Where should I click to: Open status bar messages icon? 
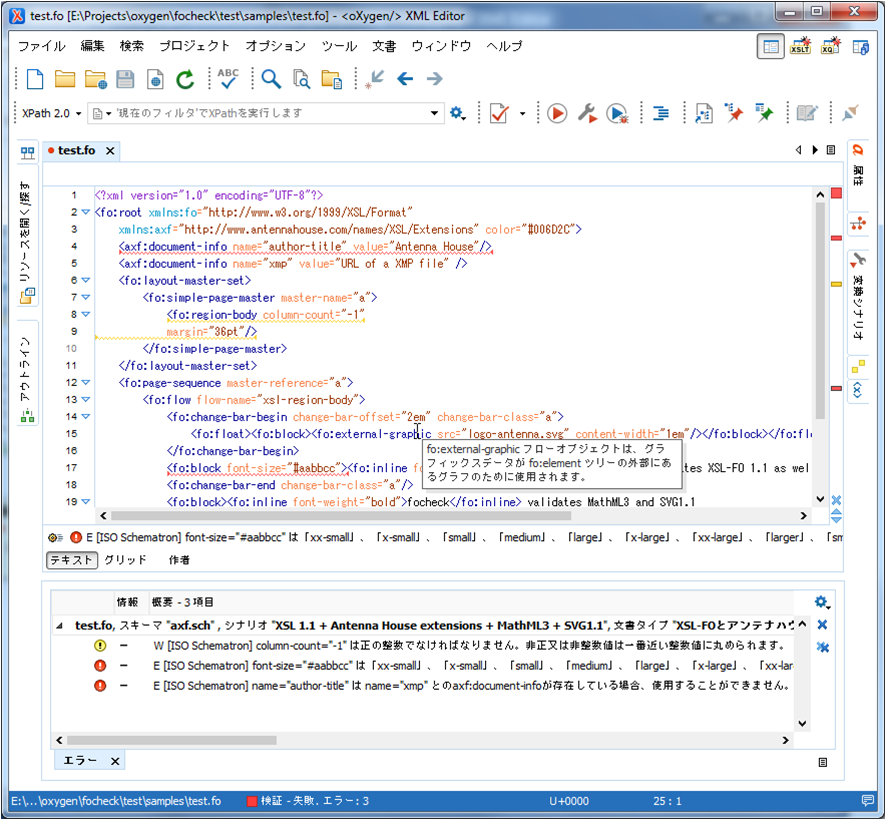point(867,801)
